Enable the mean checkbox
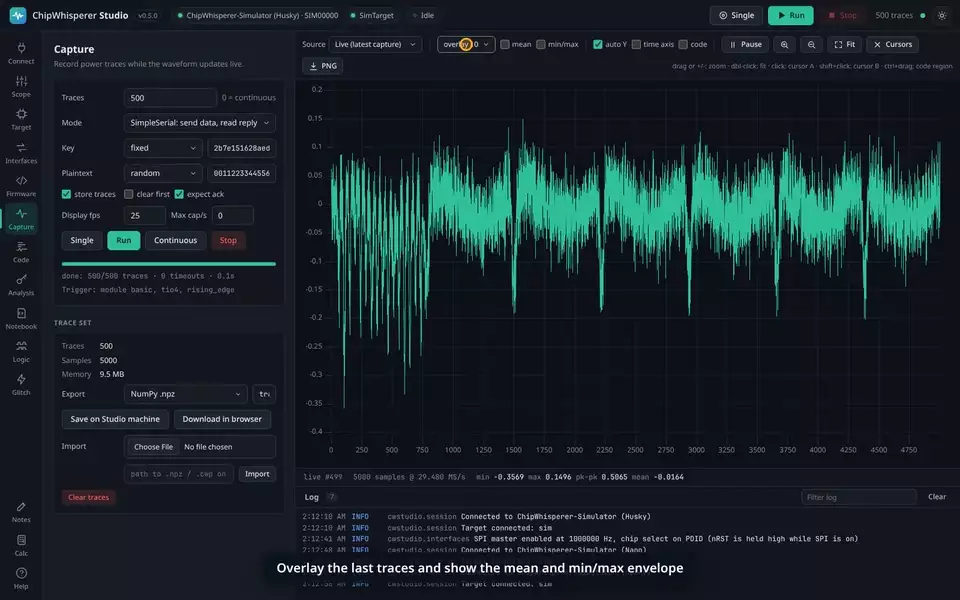 504,44
